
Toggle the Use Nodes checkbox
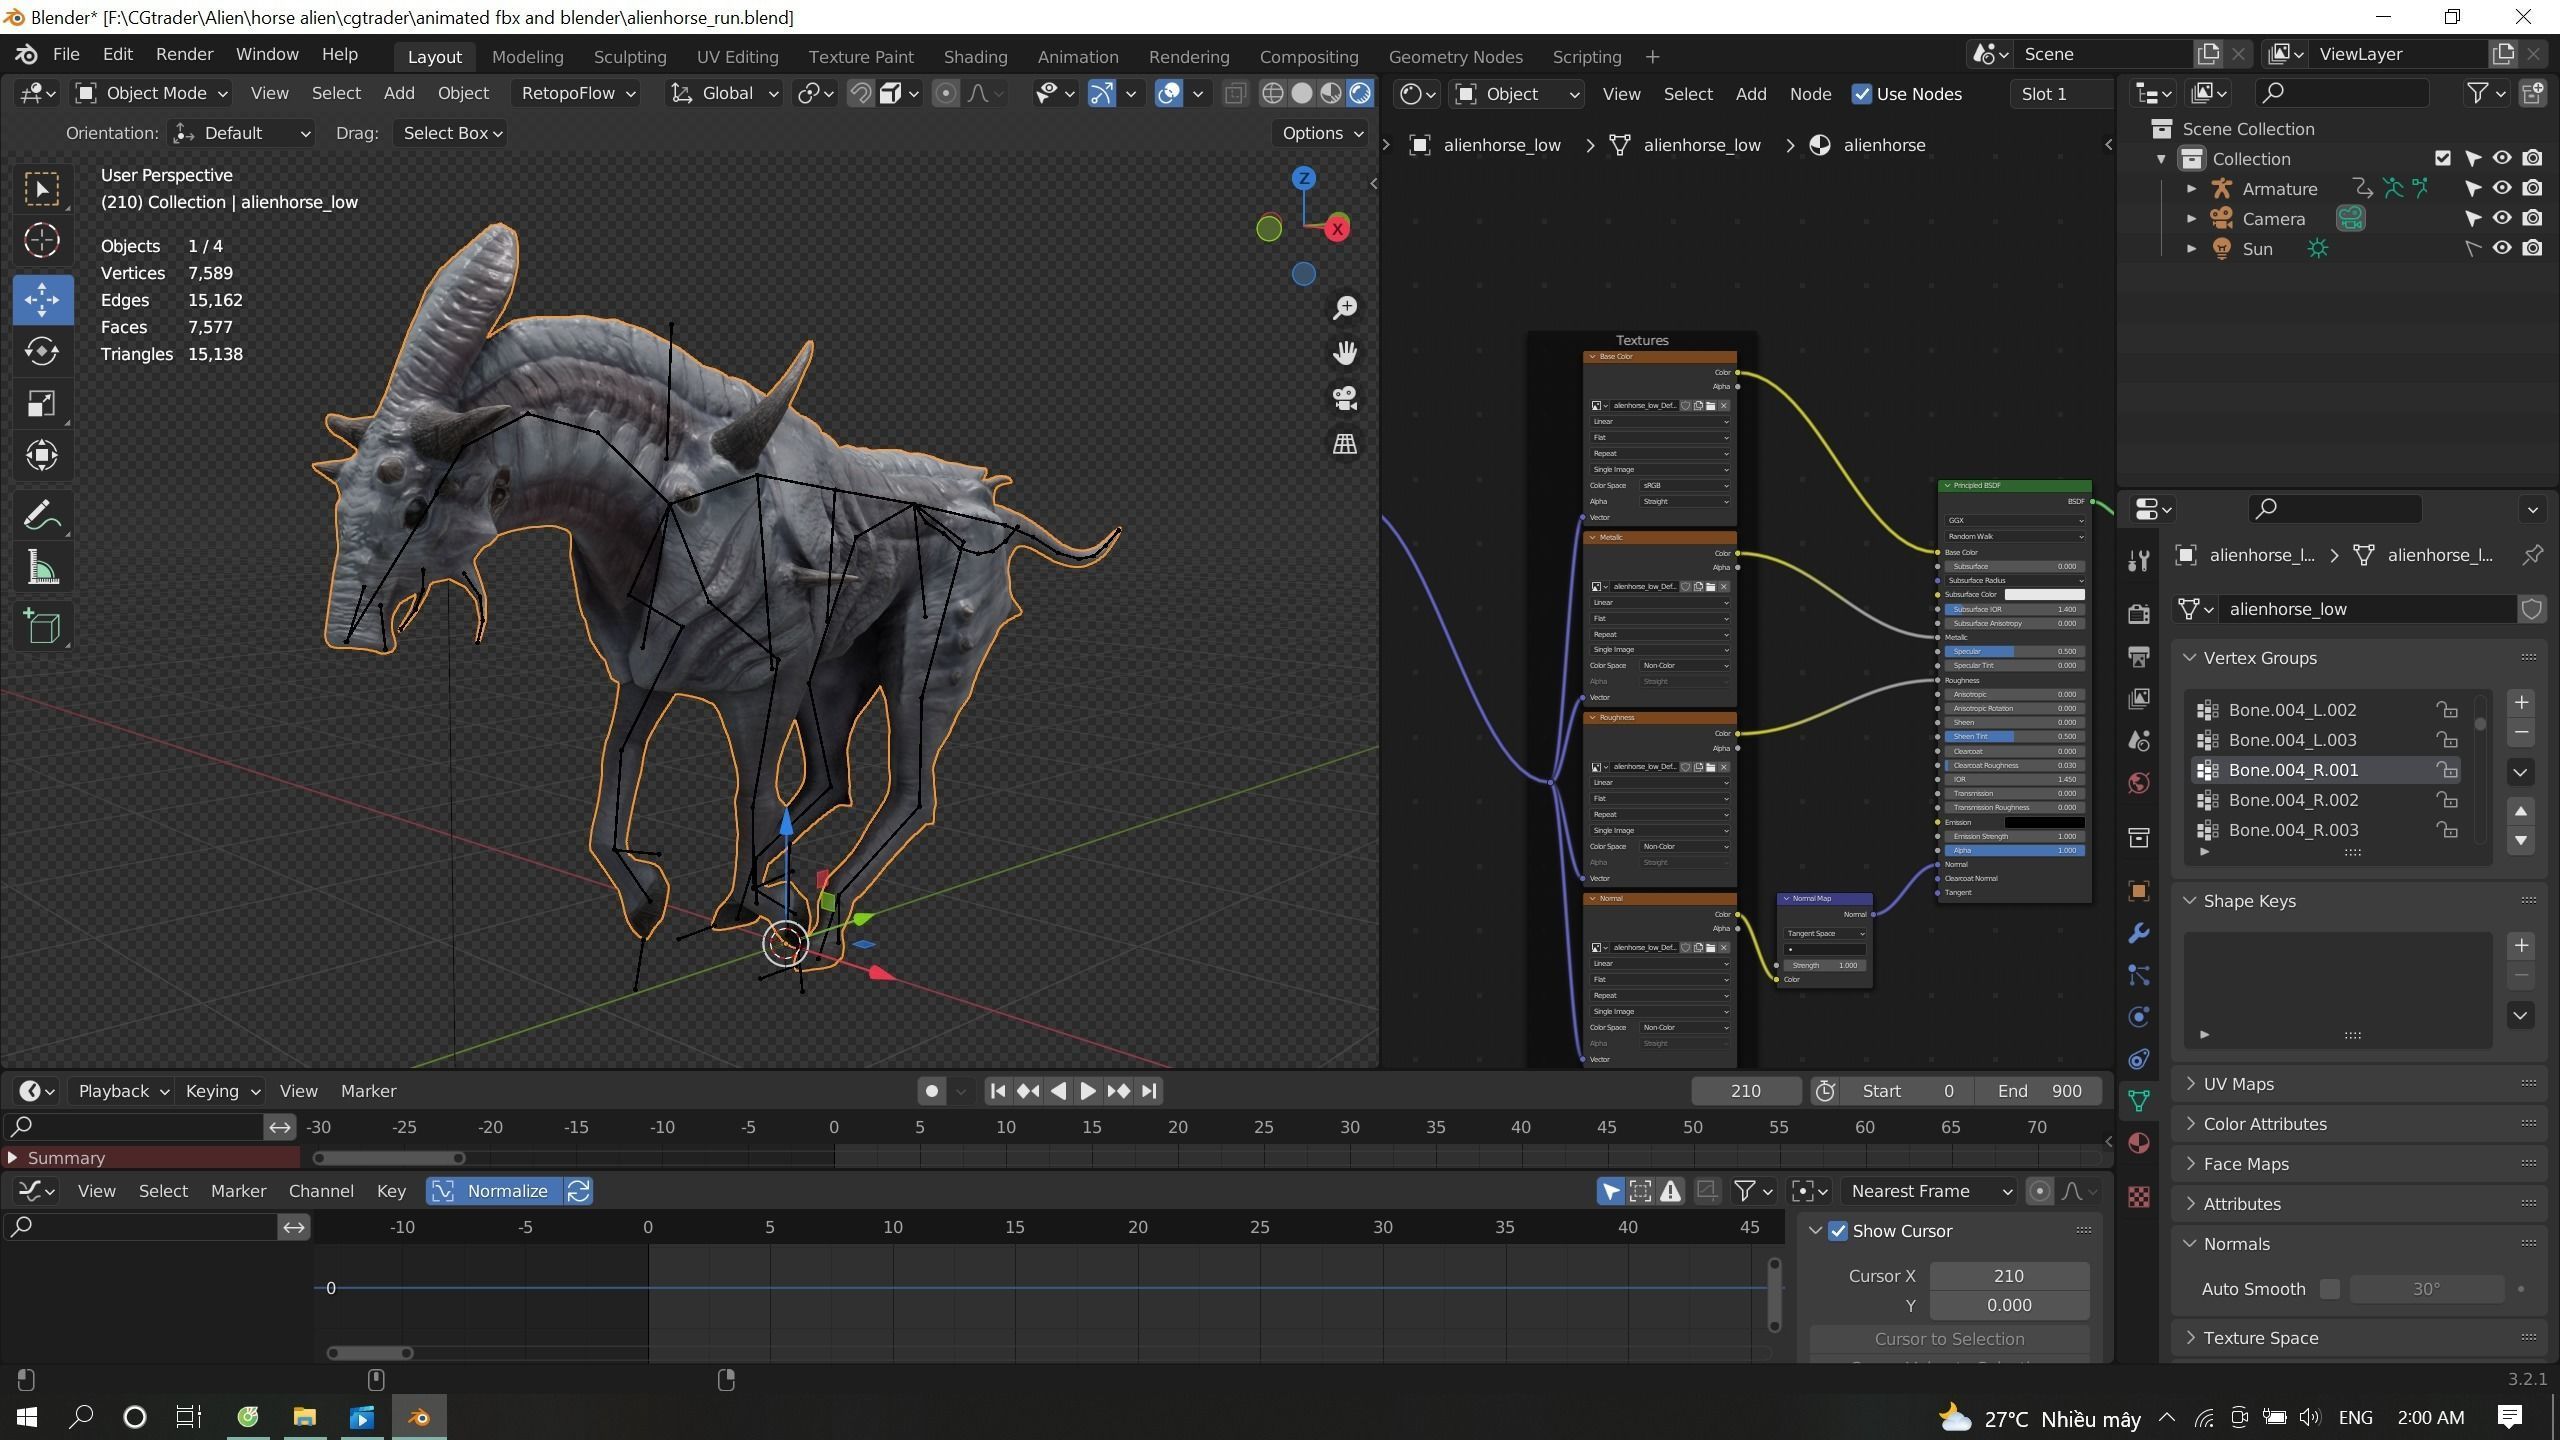pos(1861,94)
